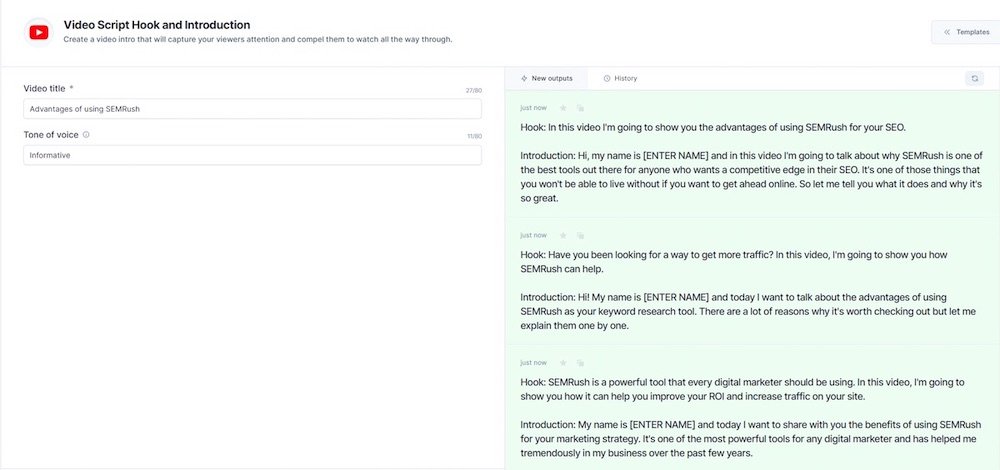Star the second output about getting more traffic
1000x470 pixels.
point(562,235)
